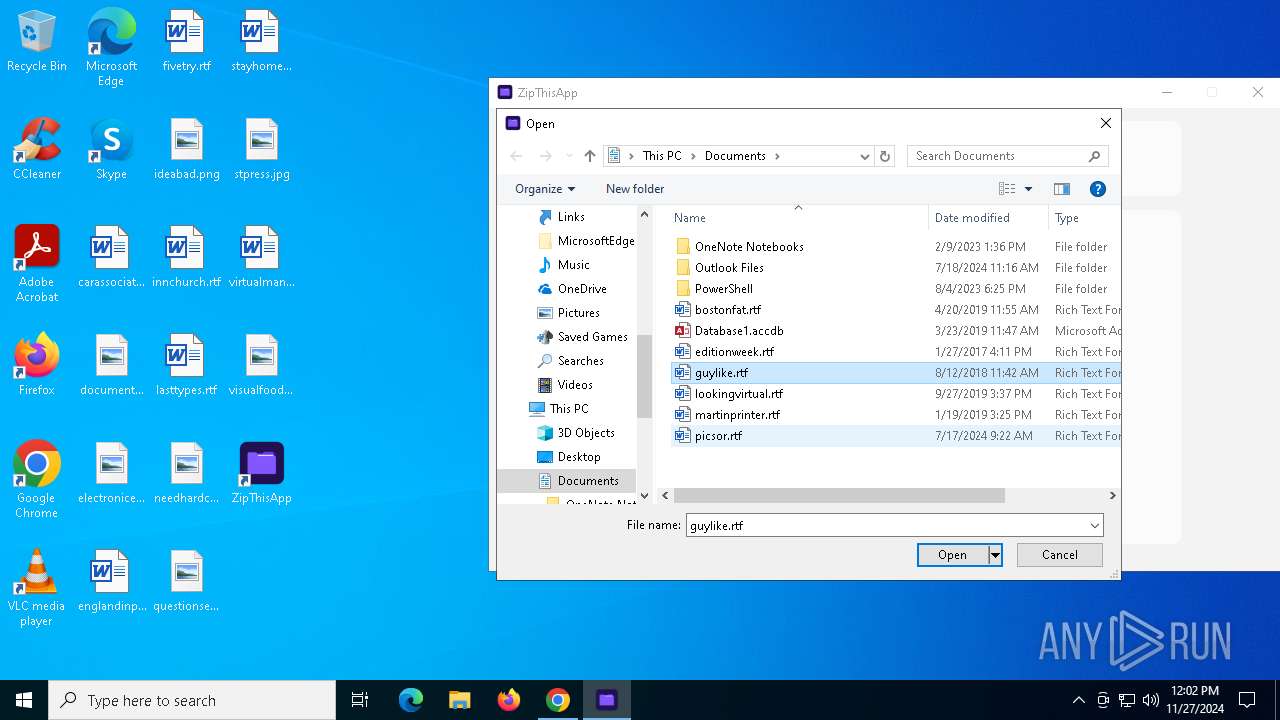
Task: Click New folder in the toolbar
Action: click(635, 189)
